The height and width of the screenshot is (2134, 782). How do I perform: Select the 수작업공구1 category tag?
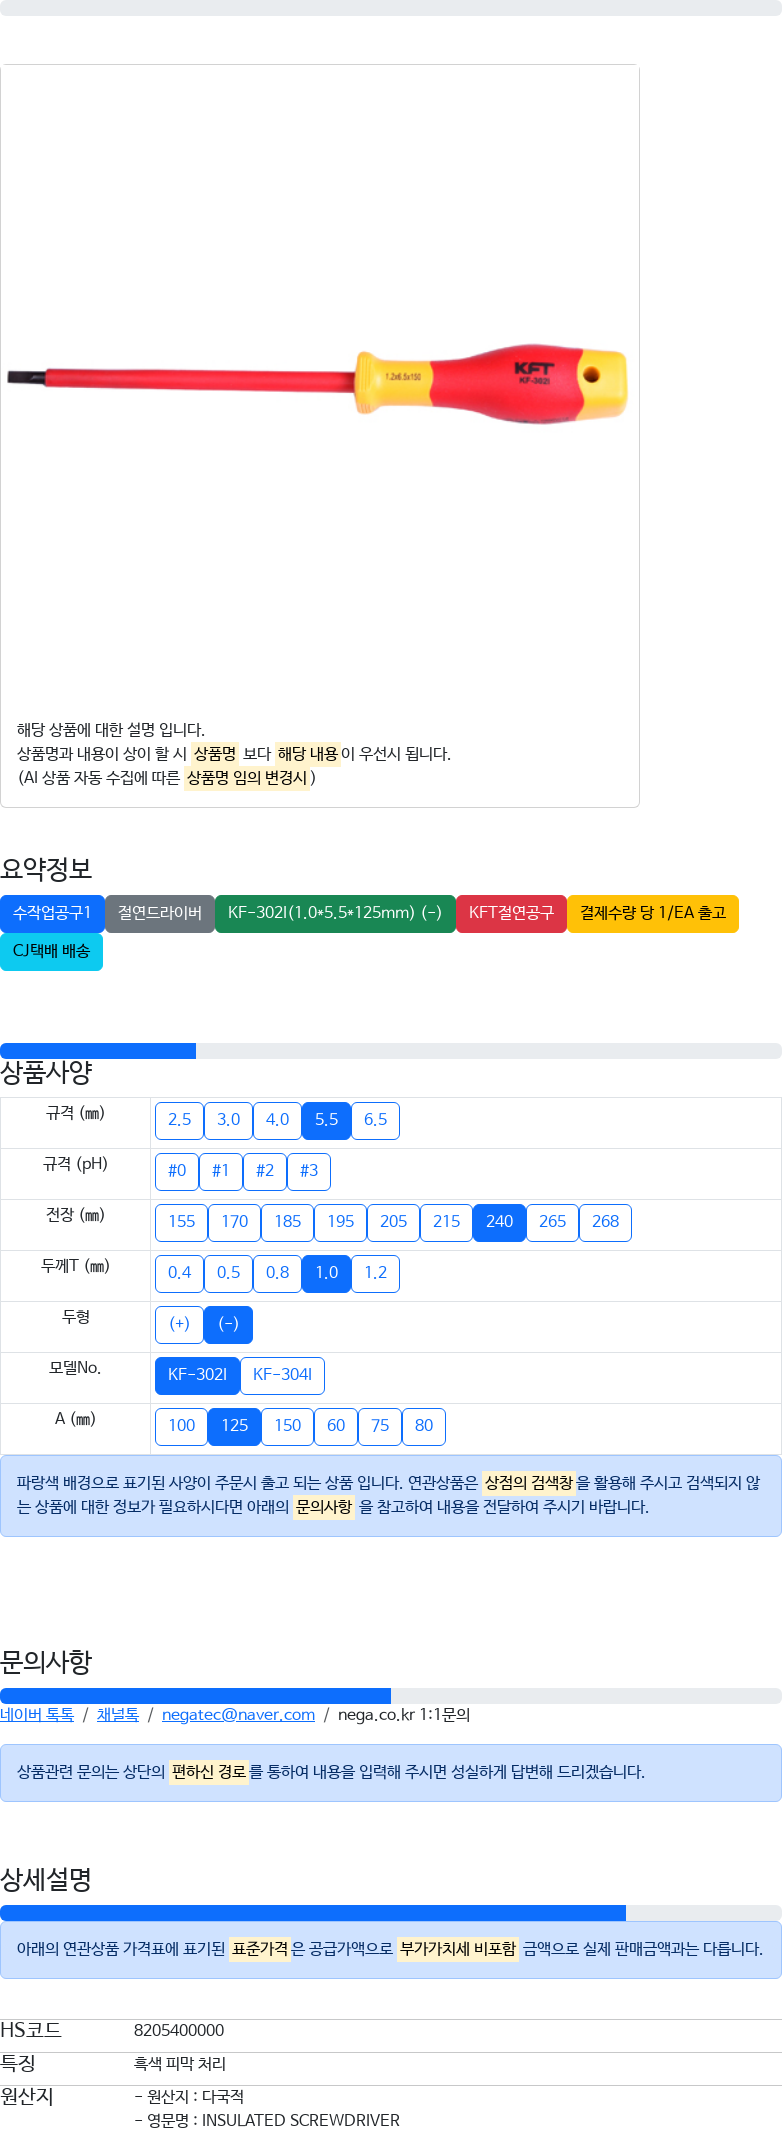pyautogui.click(x=52, y=913)
